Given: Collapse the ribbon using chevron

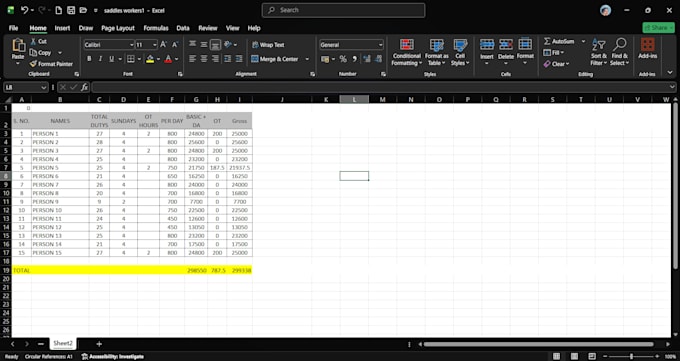Looking at the screenshot, I should coord(670,72).
